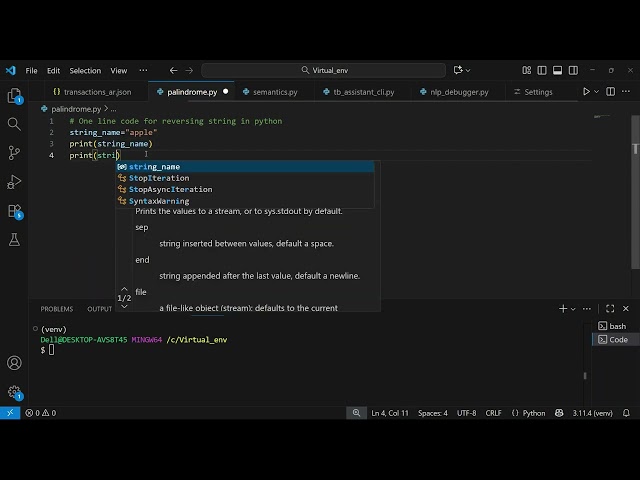Open the View menu
This screenshot has width=640, height=480.
click(119, 71)
